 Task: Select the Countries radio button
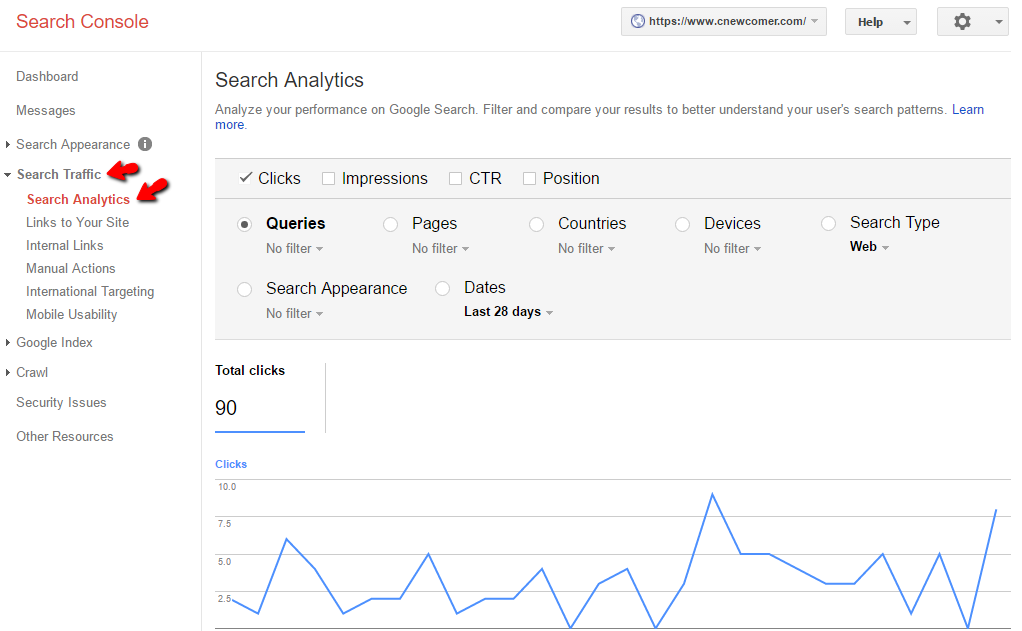tap(536, 224)
